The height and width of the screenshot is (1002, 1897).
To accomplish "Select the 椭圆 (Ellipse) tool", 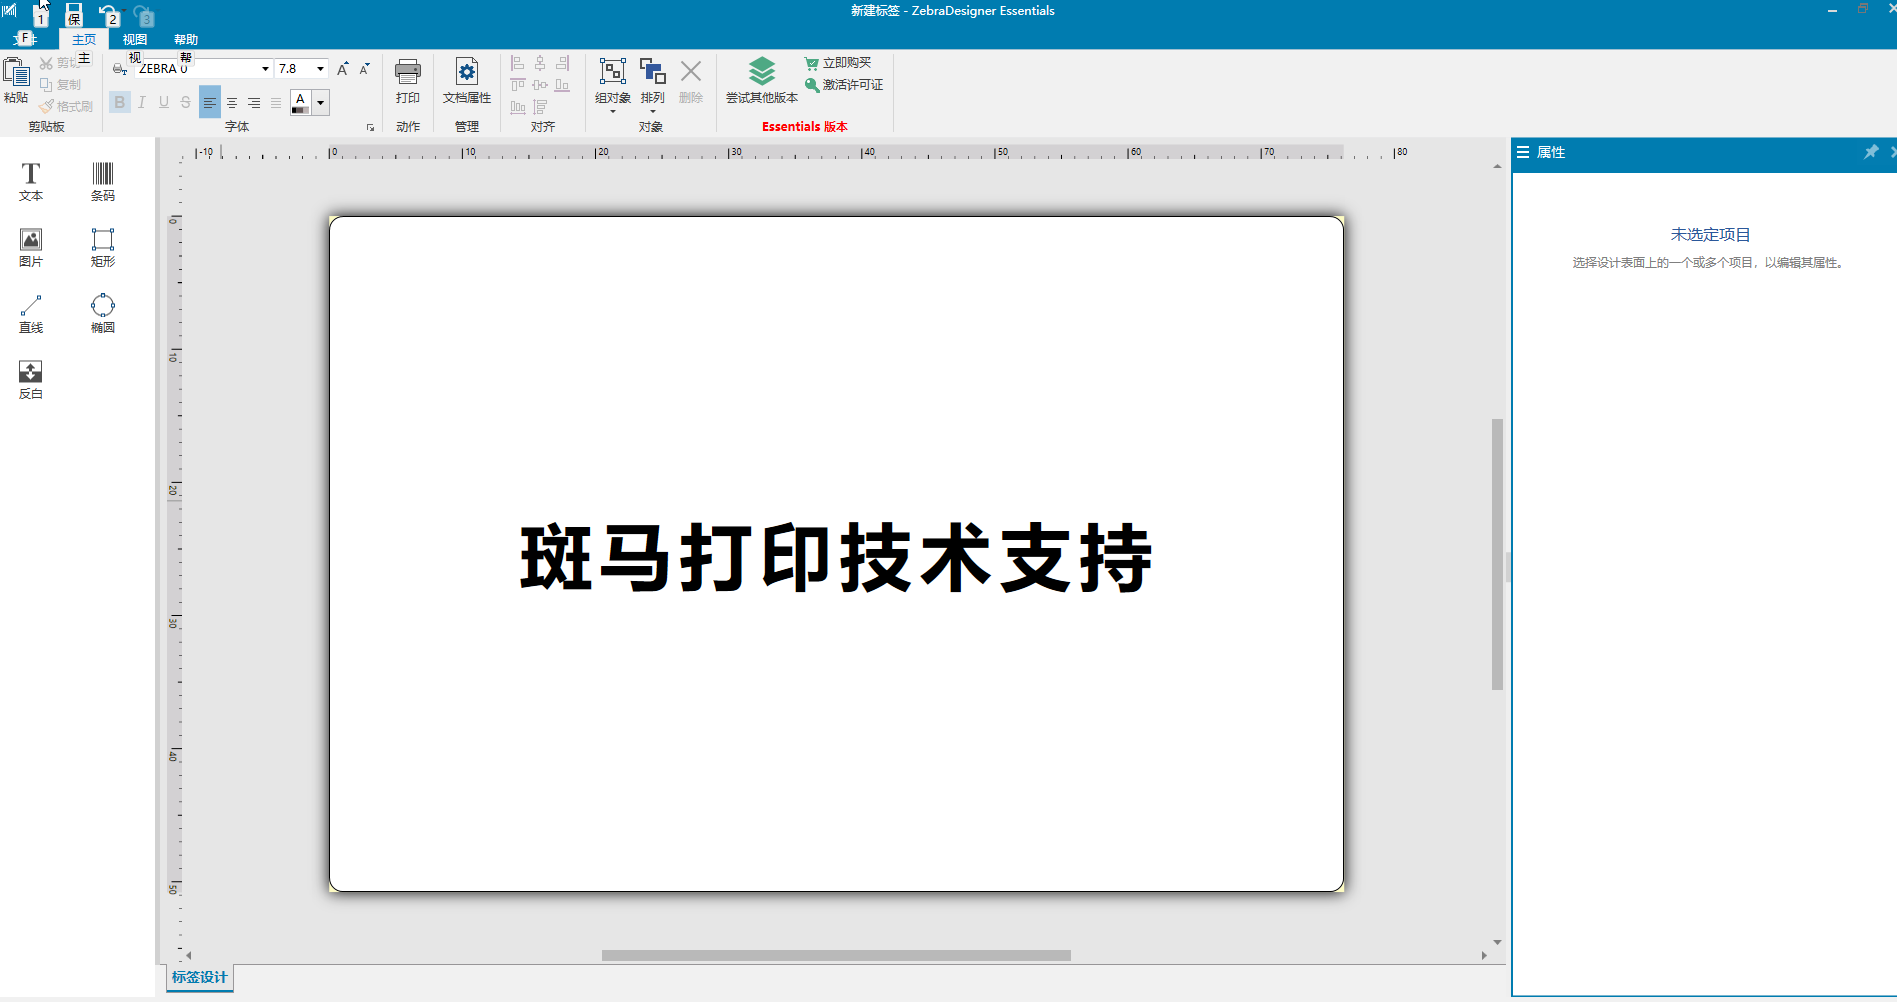I will click(103, 311).
